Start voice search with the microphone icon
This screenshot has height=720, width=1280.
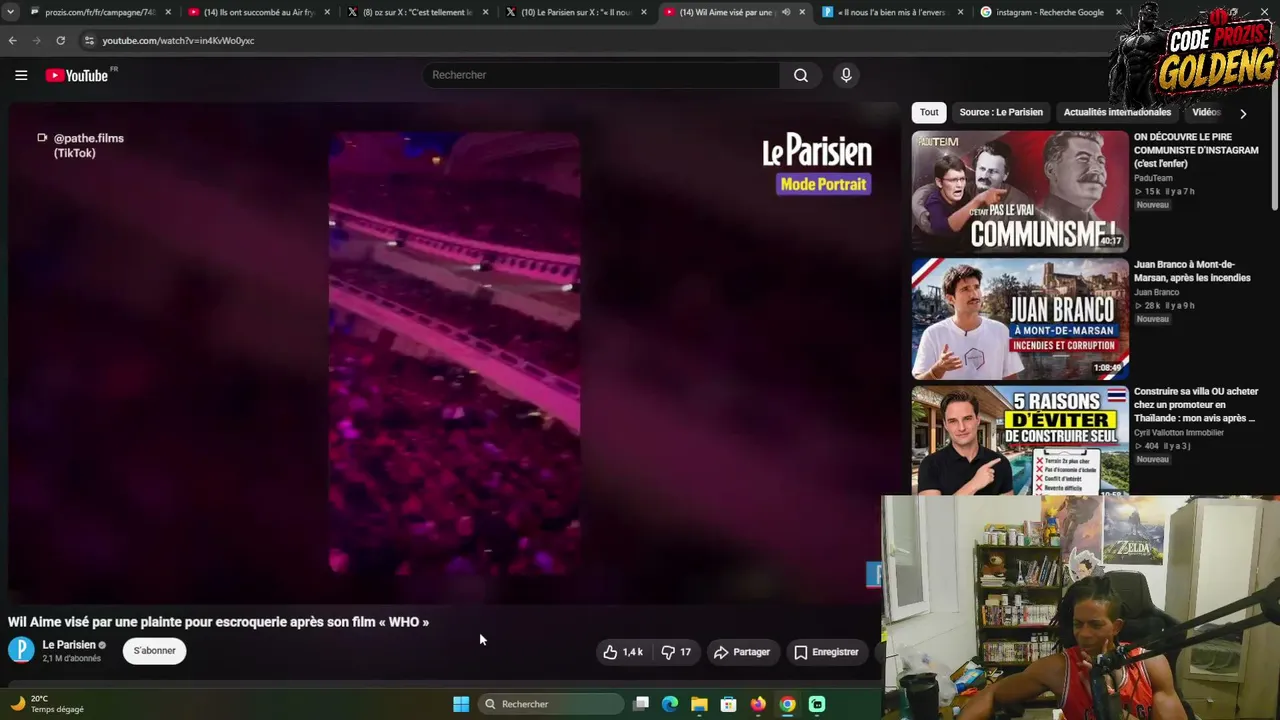pyautogui.click(x=846, y=75)
